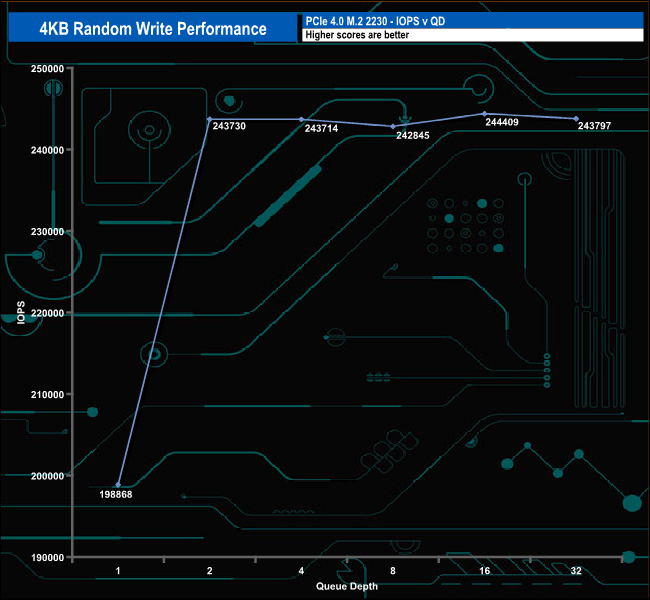This screenshot has width=650, height=600.
Task: Select the data point labeled 244409
Action: coord(485,114)
